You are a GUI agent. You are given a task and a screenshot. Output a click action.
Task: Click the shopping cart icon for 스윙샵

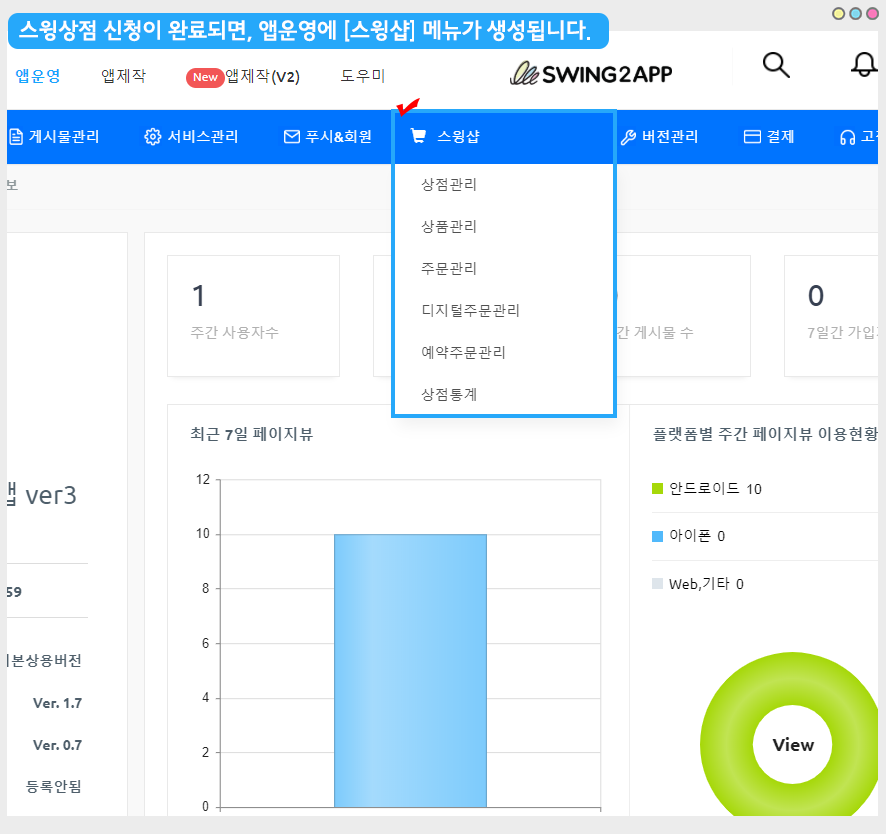(x=418, y=137)
